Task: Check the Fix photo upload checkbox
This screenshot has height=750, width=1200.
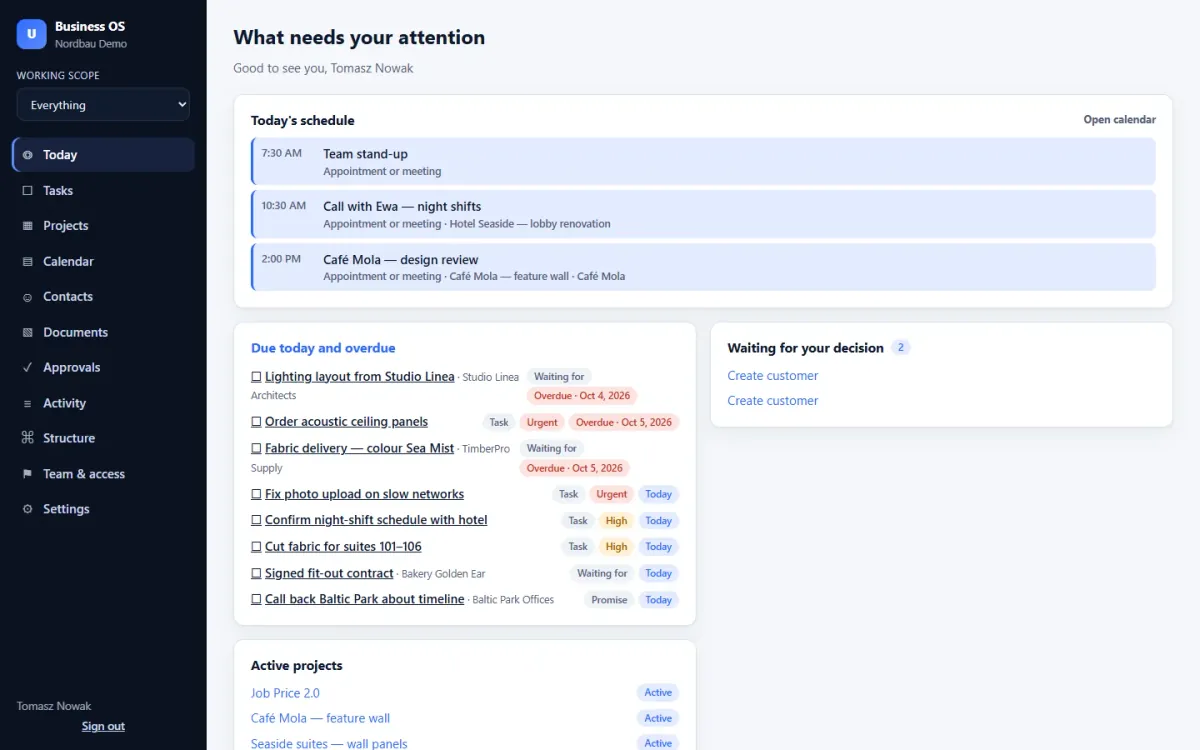Action: (256, 495)
